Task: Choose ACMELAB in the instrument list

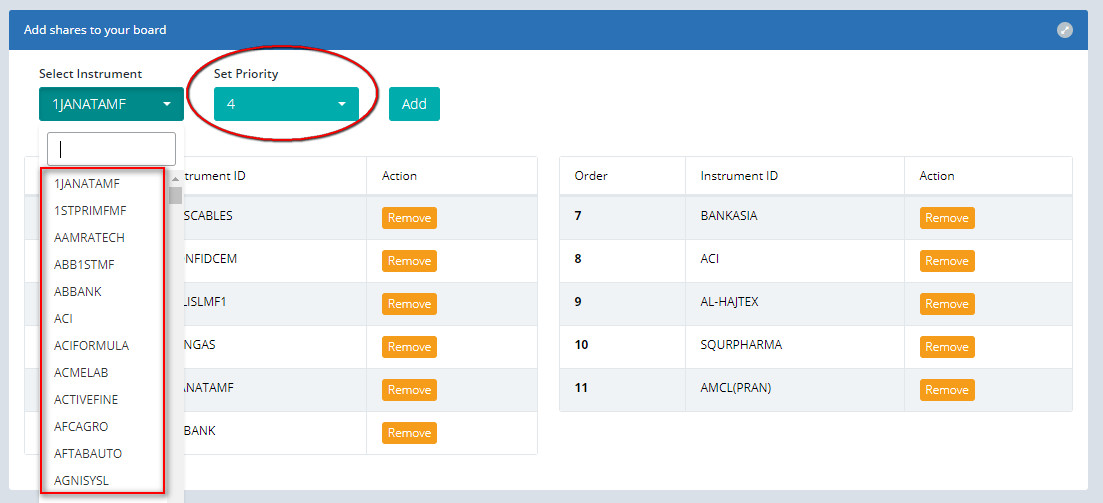Action: pyautogui.click(x=81, y=373)
